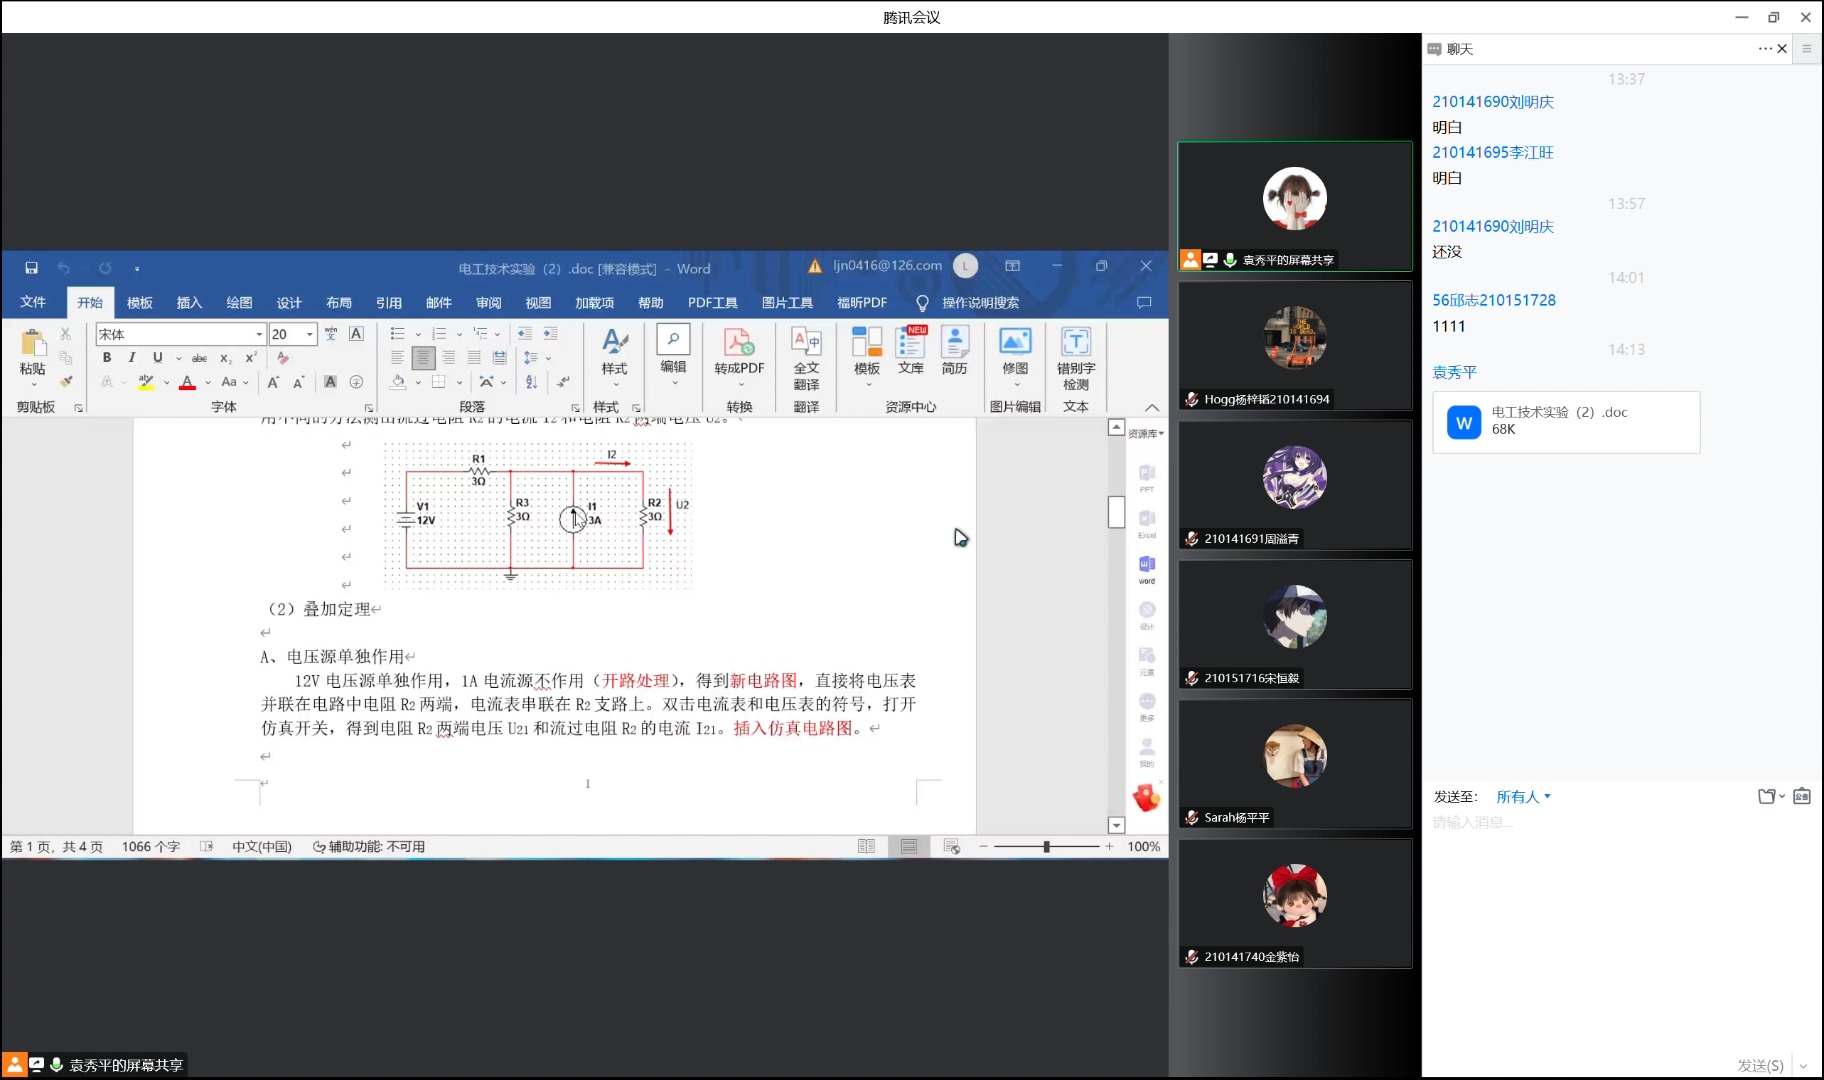Open the font color dropdown arrow
Viewport: 1824px width, 1080px height.
click(208, 382)
